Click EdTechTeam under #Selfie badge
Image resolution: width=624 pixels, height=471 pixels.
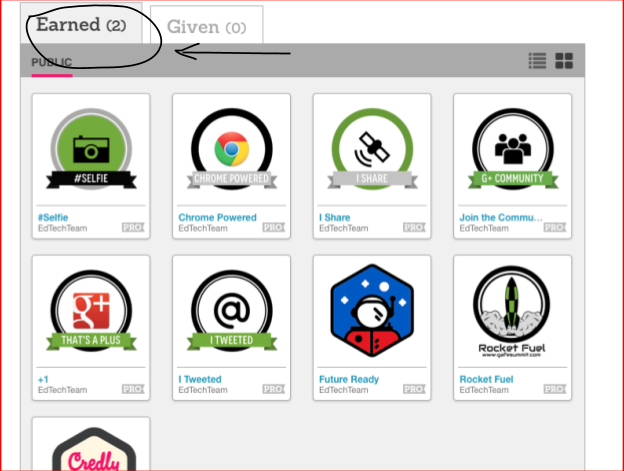click(62, 228)
